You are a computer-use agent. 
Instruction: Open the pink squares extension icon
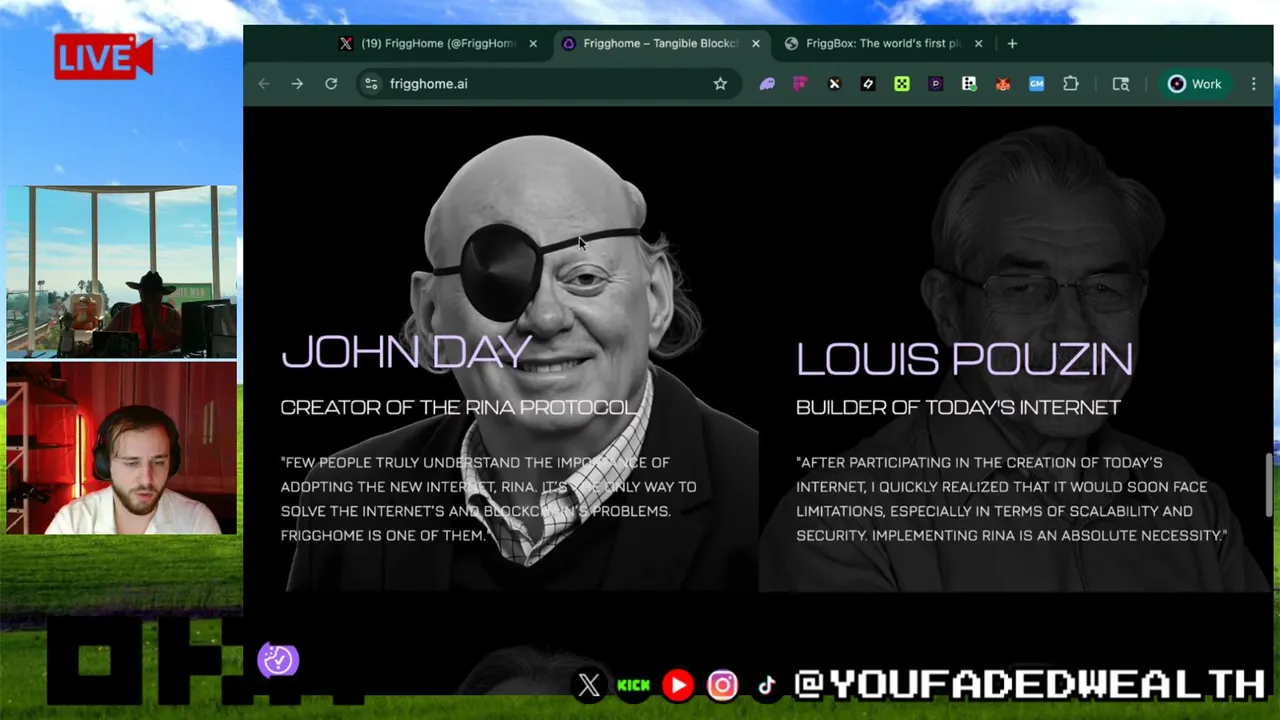[x=800, y=84]
